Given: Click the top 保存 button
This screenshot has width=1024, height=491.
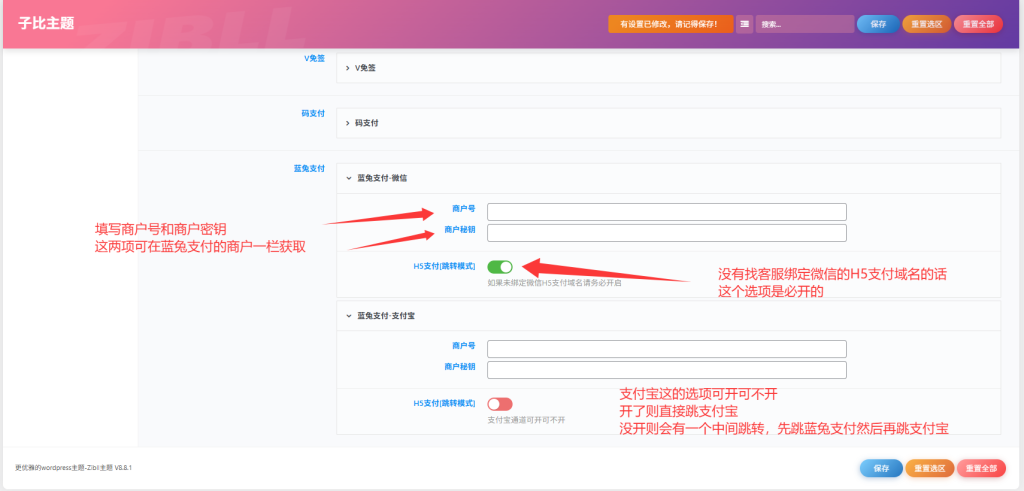Looking at the screenshot, I should (x=878, y=24).
